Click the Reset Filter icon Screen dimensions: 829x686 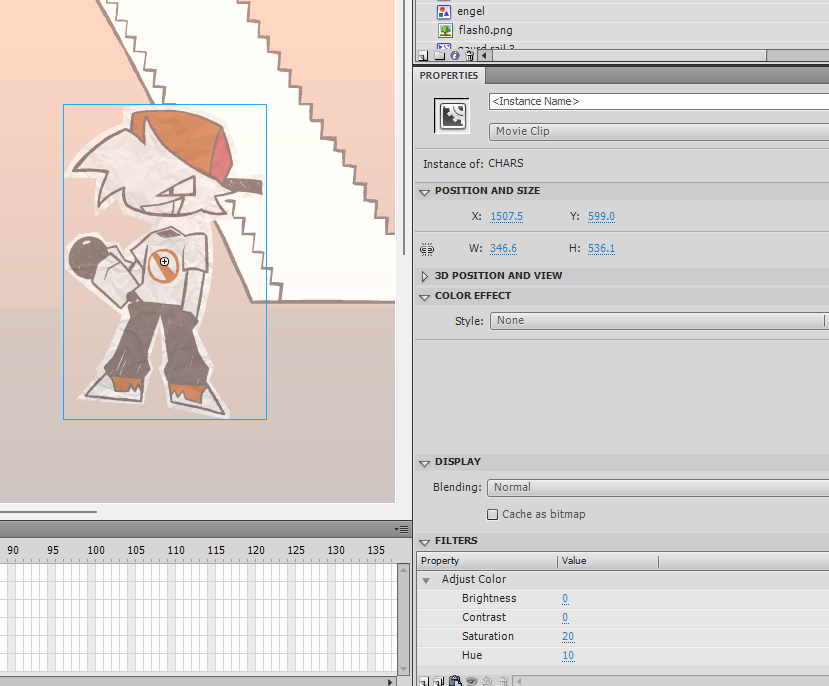[487, 681]
